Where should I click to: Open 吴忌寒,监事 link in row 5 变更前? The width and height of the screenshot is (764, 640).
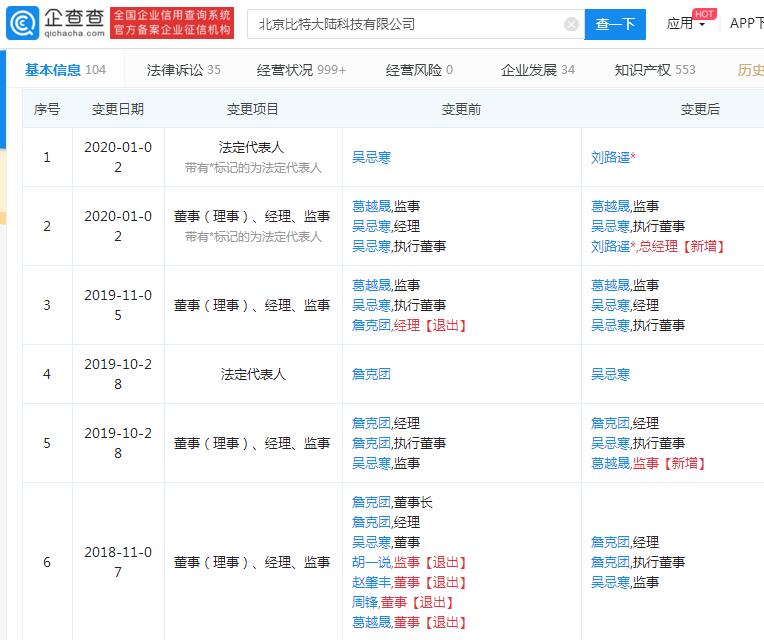[386, 463]
